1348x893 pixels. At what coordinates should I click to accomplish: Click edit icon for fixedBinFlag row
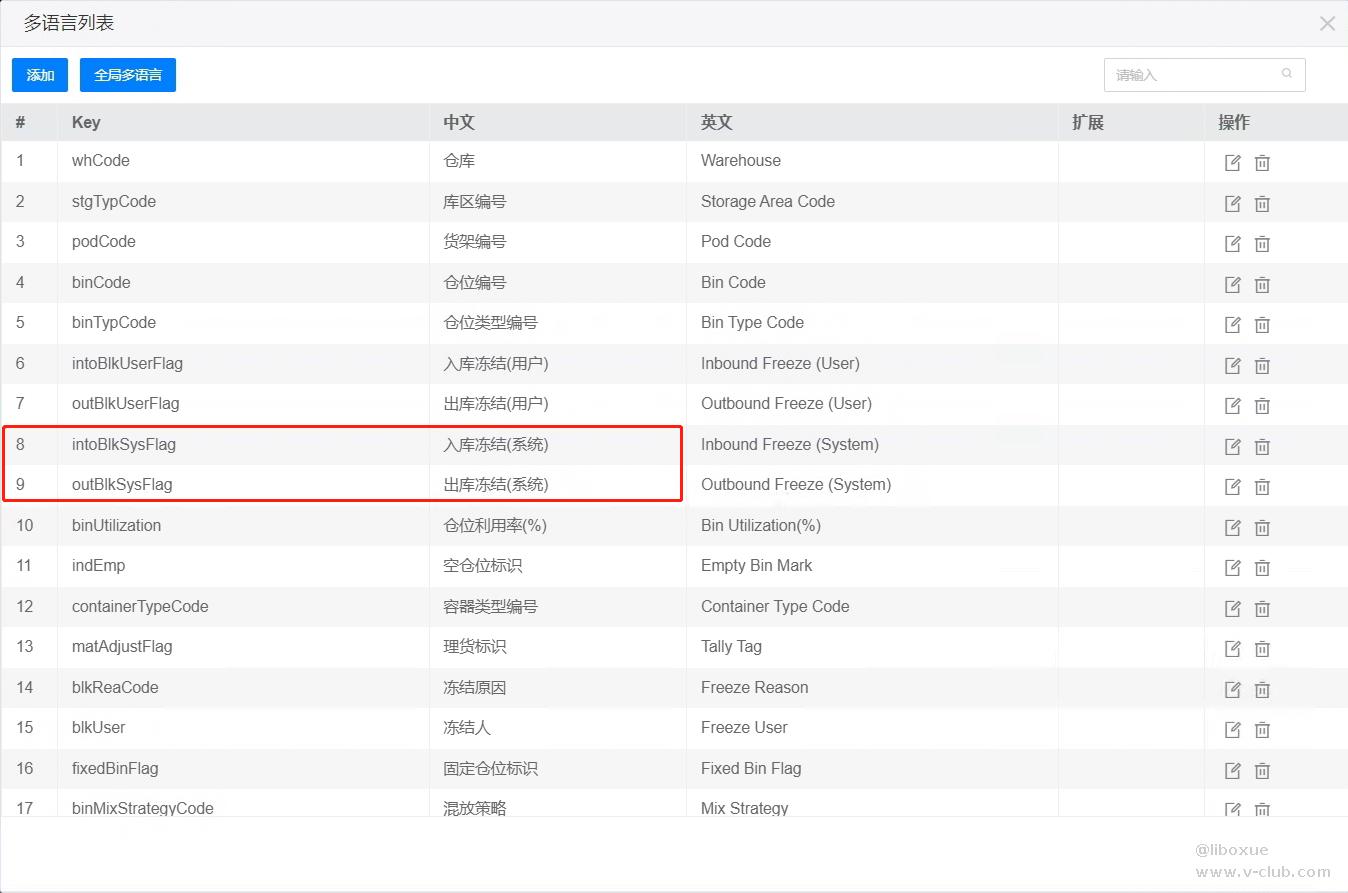[x=1232, y=771]
